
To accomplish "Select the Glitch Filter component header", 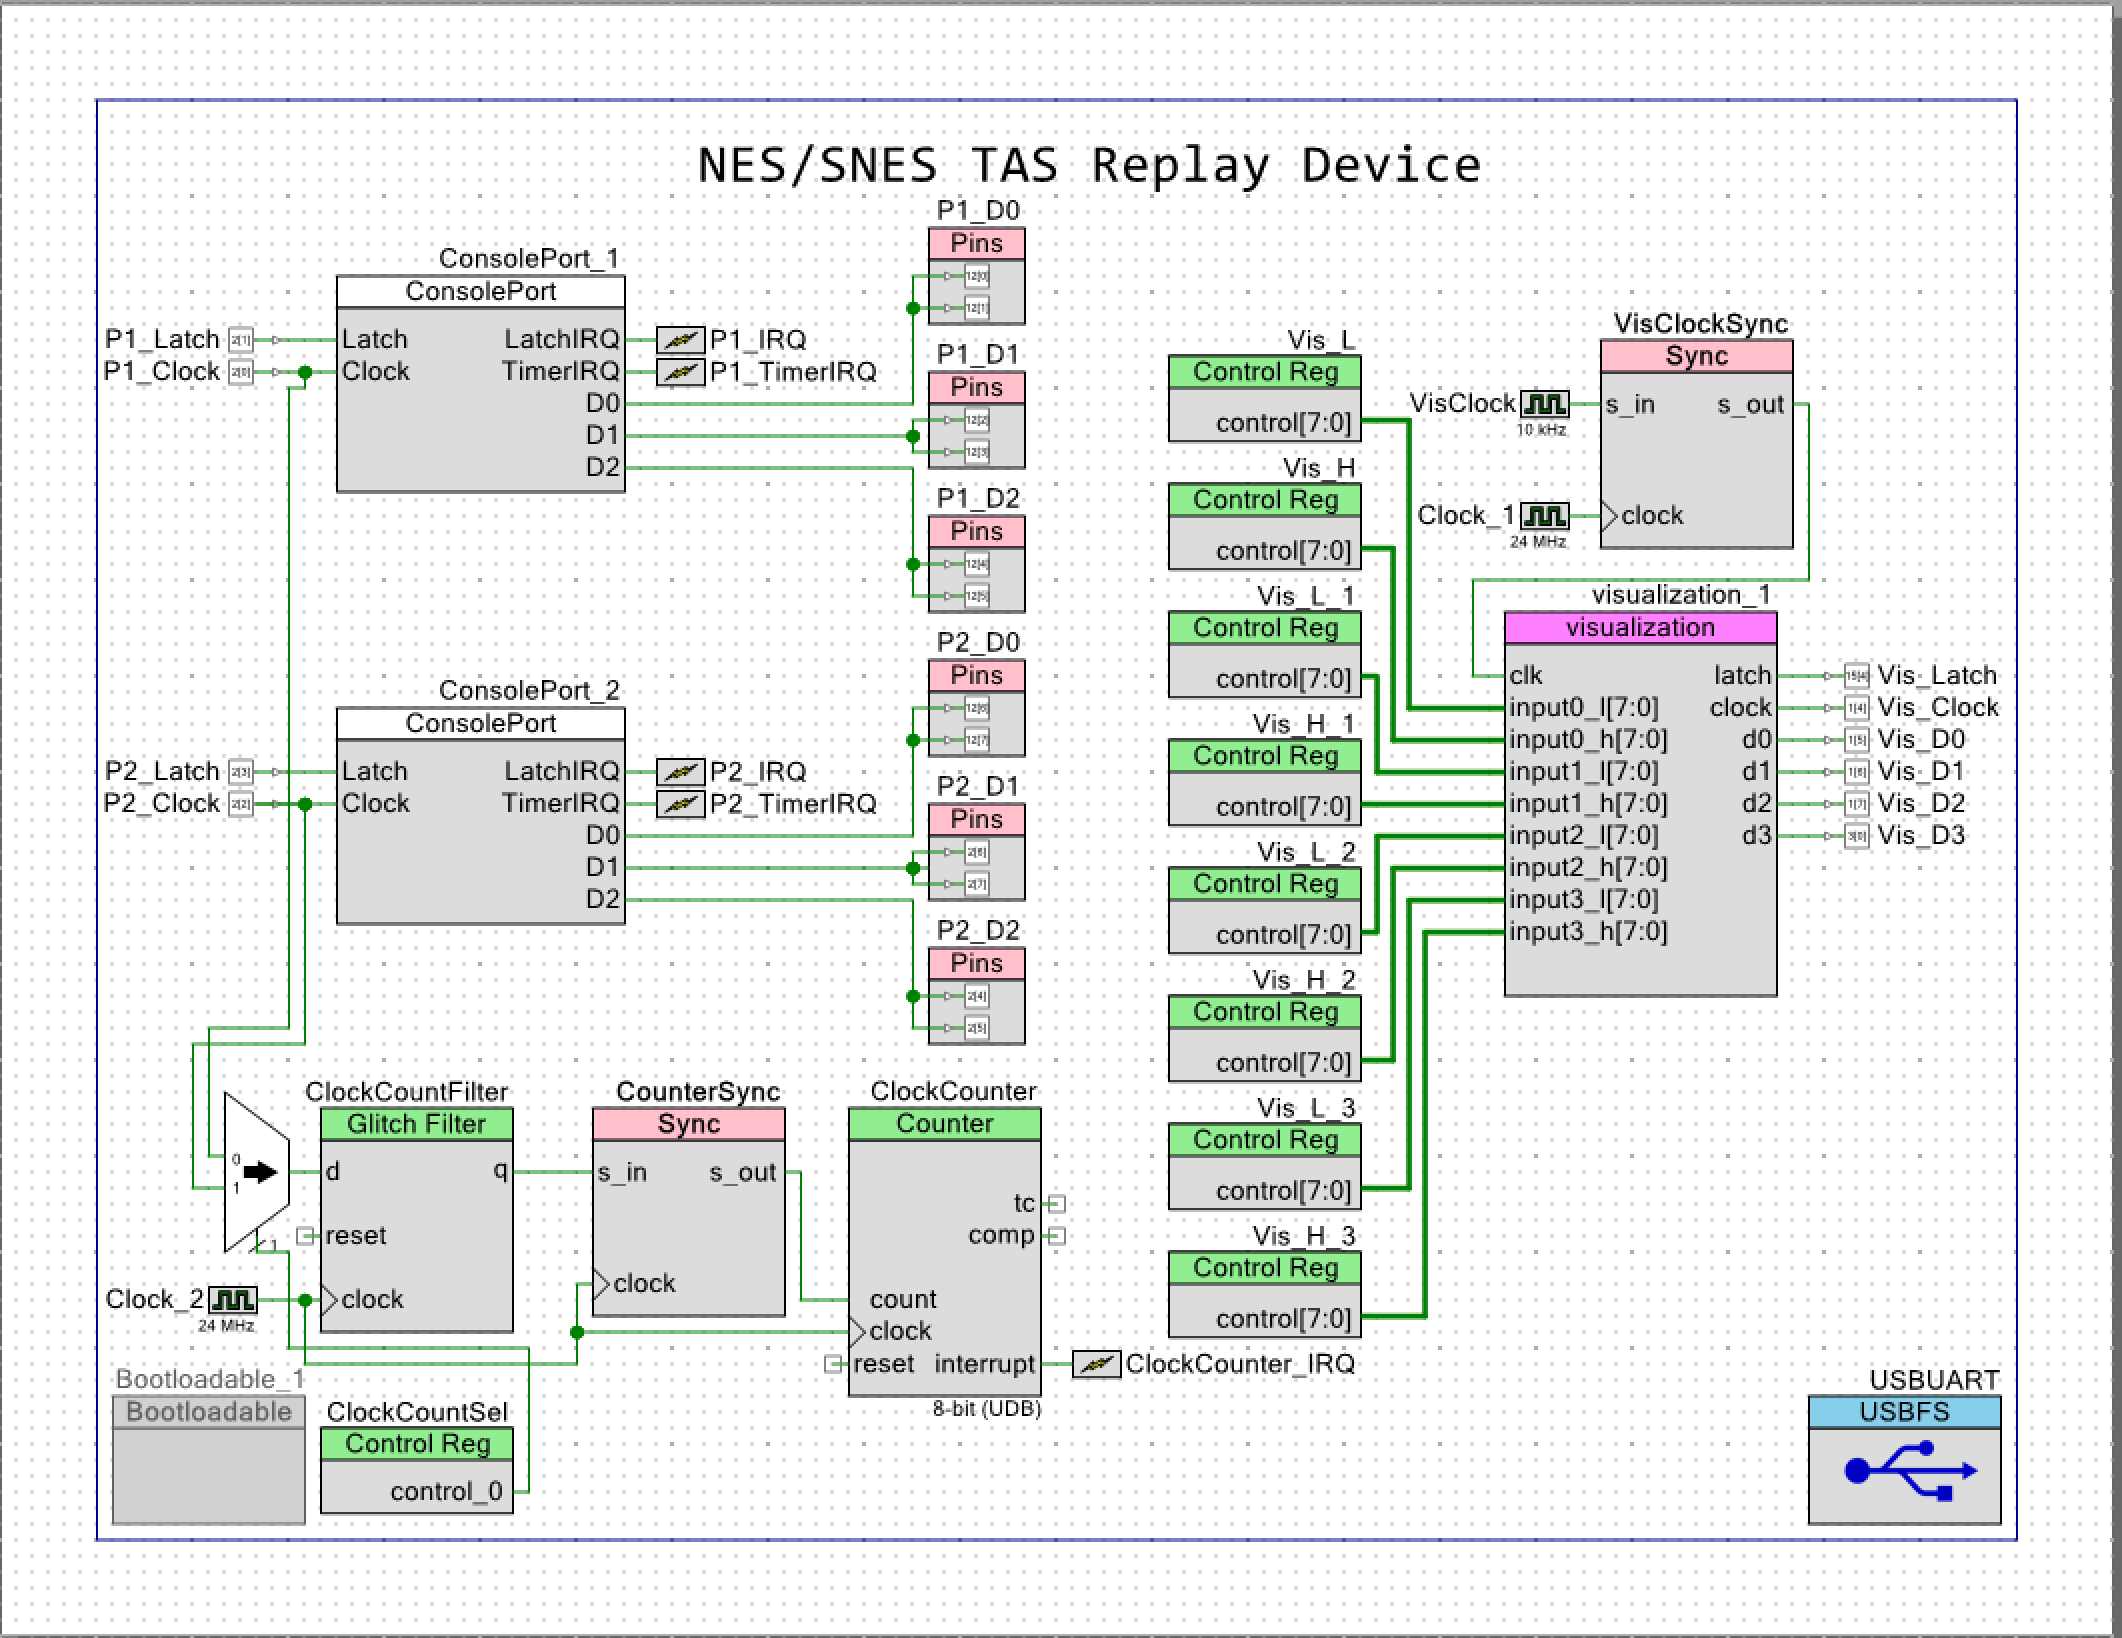I will coord(416,1123).
